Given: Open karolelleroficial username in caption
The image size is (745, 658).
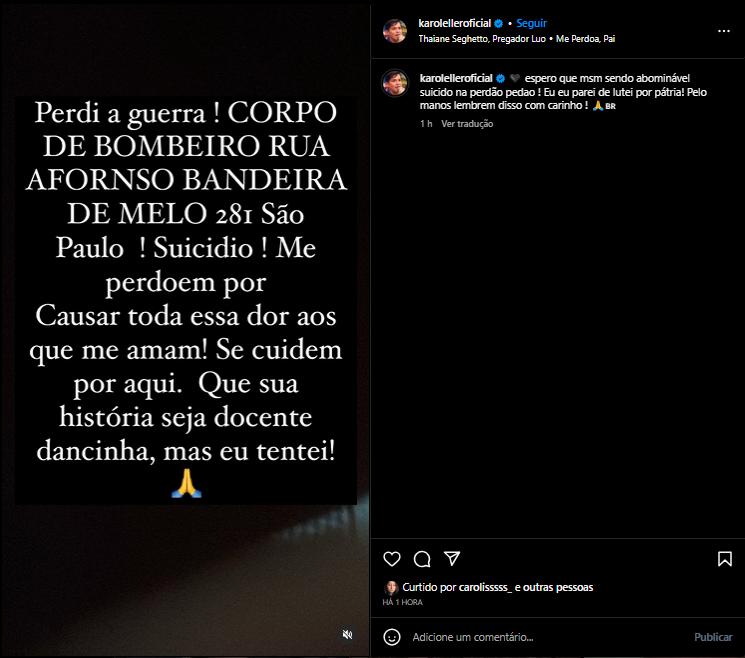Looking at the screenshot, I should (456, 78).
